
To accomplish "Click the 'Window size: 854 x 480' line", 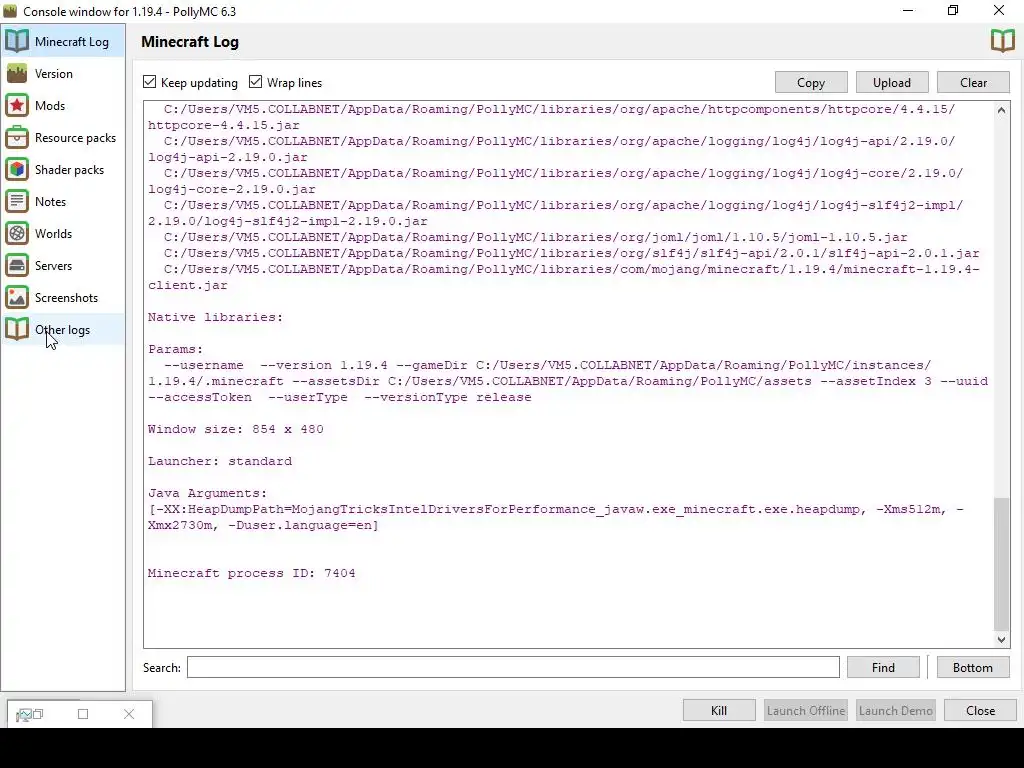I will 236,429.
